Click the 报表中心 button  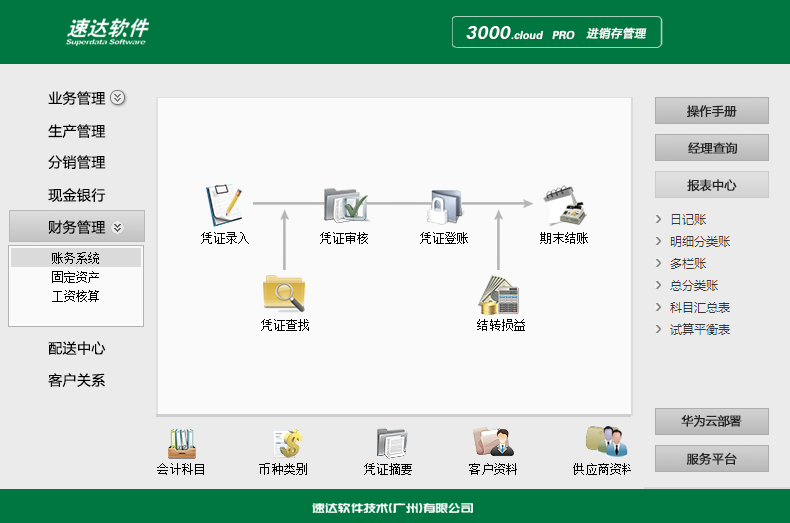[711, 185]
